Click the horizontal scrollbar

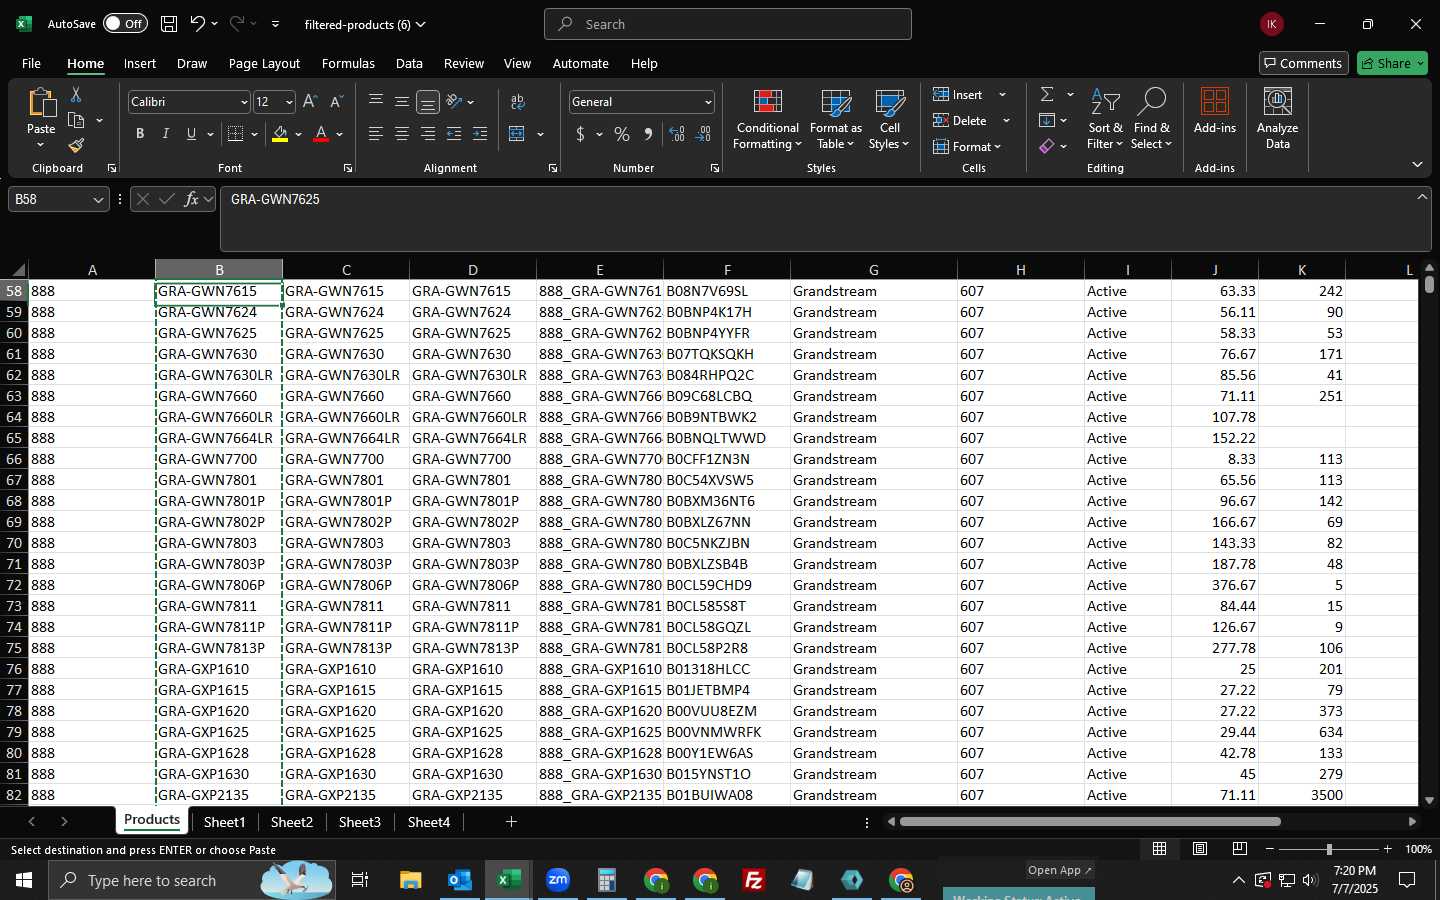pos(1090,822)
